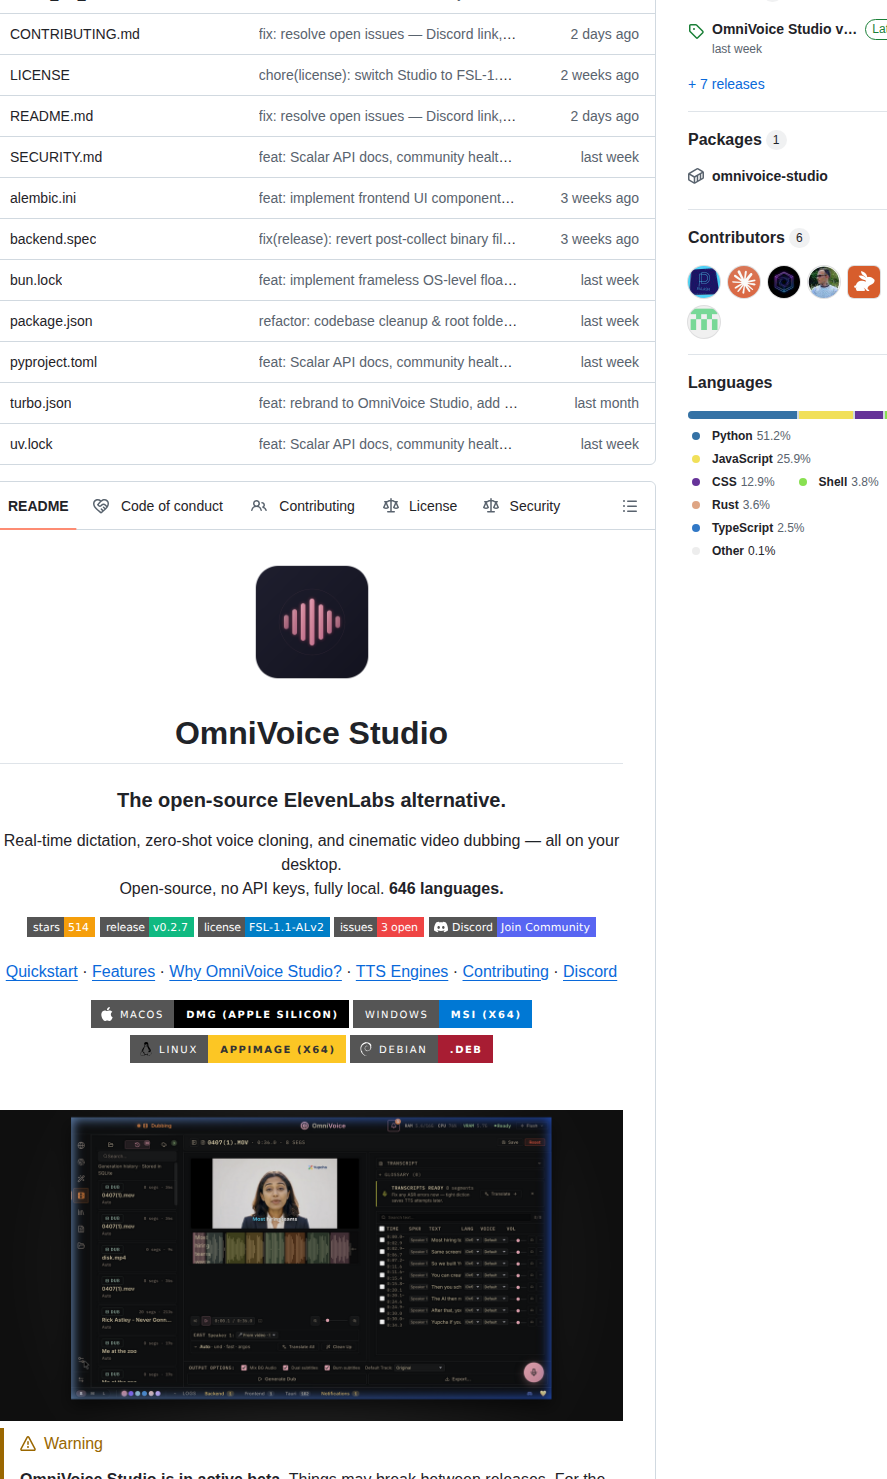
Task: Click the omnivoice-studio package cube icon
Action: (696, 176)
